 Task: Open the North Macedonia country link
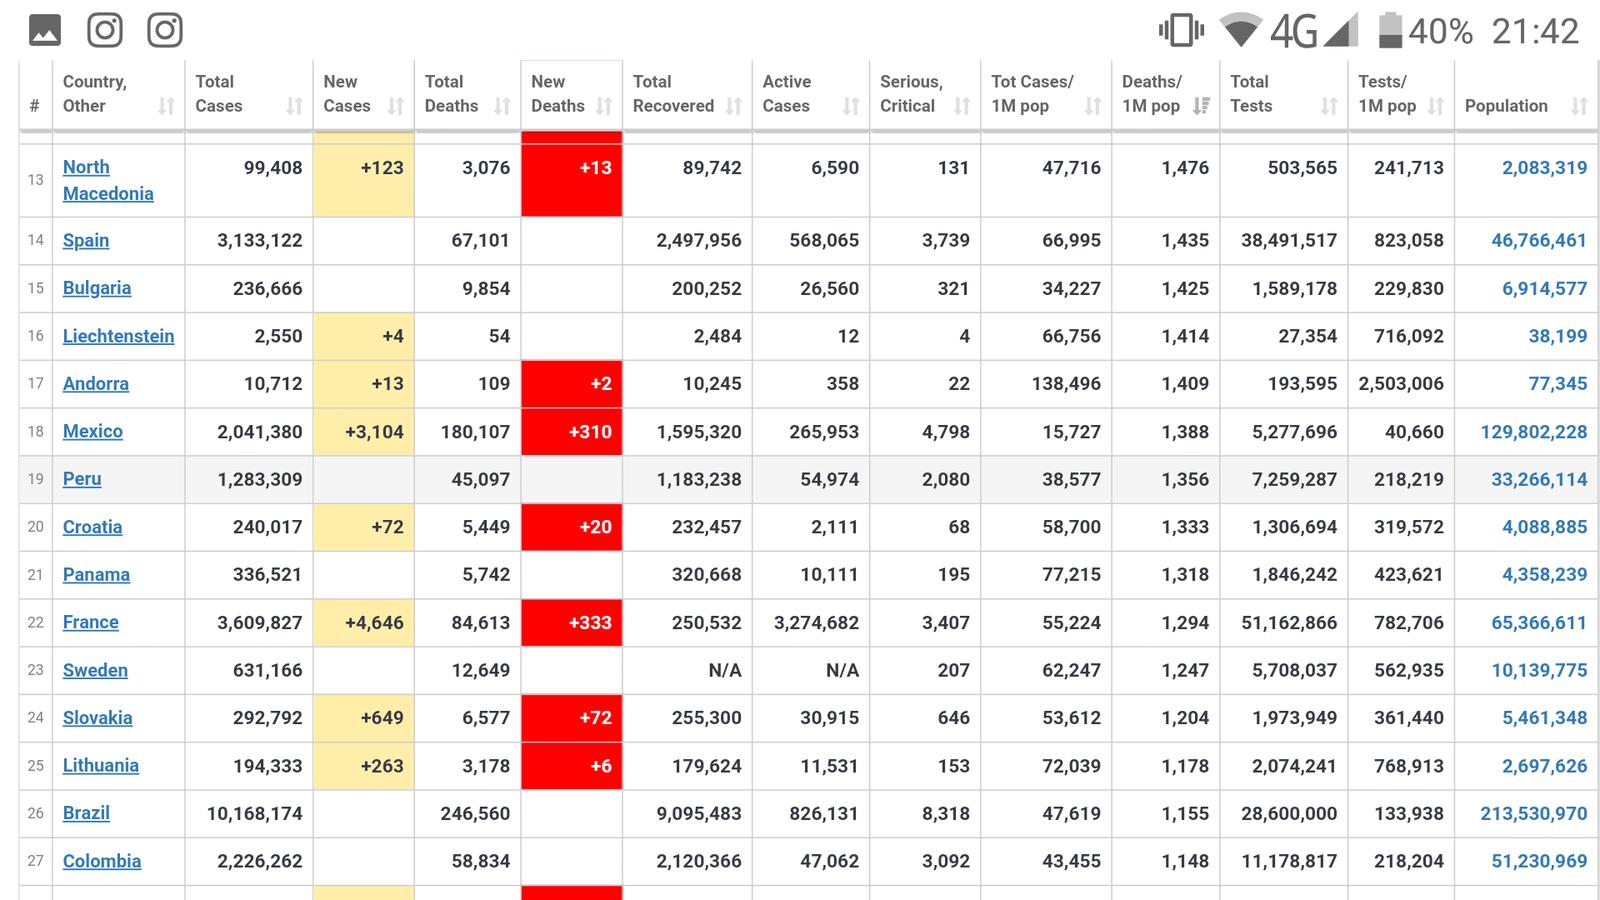pyautogui.click(x=107, y=180)
